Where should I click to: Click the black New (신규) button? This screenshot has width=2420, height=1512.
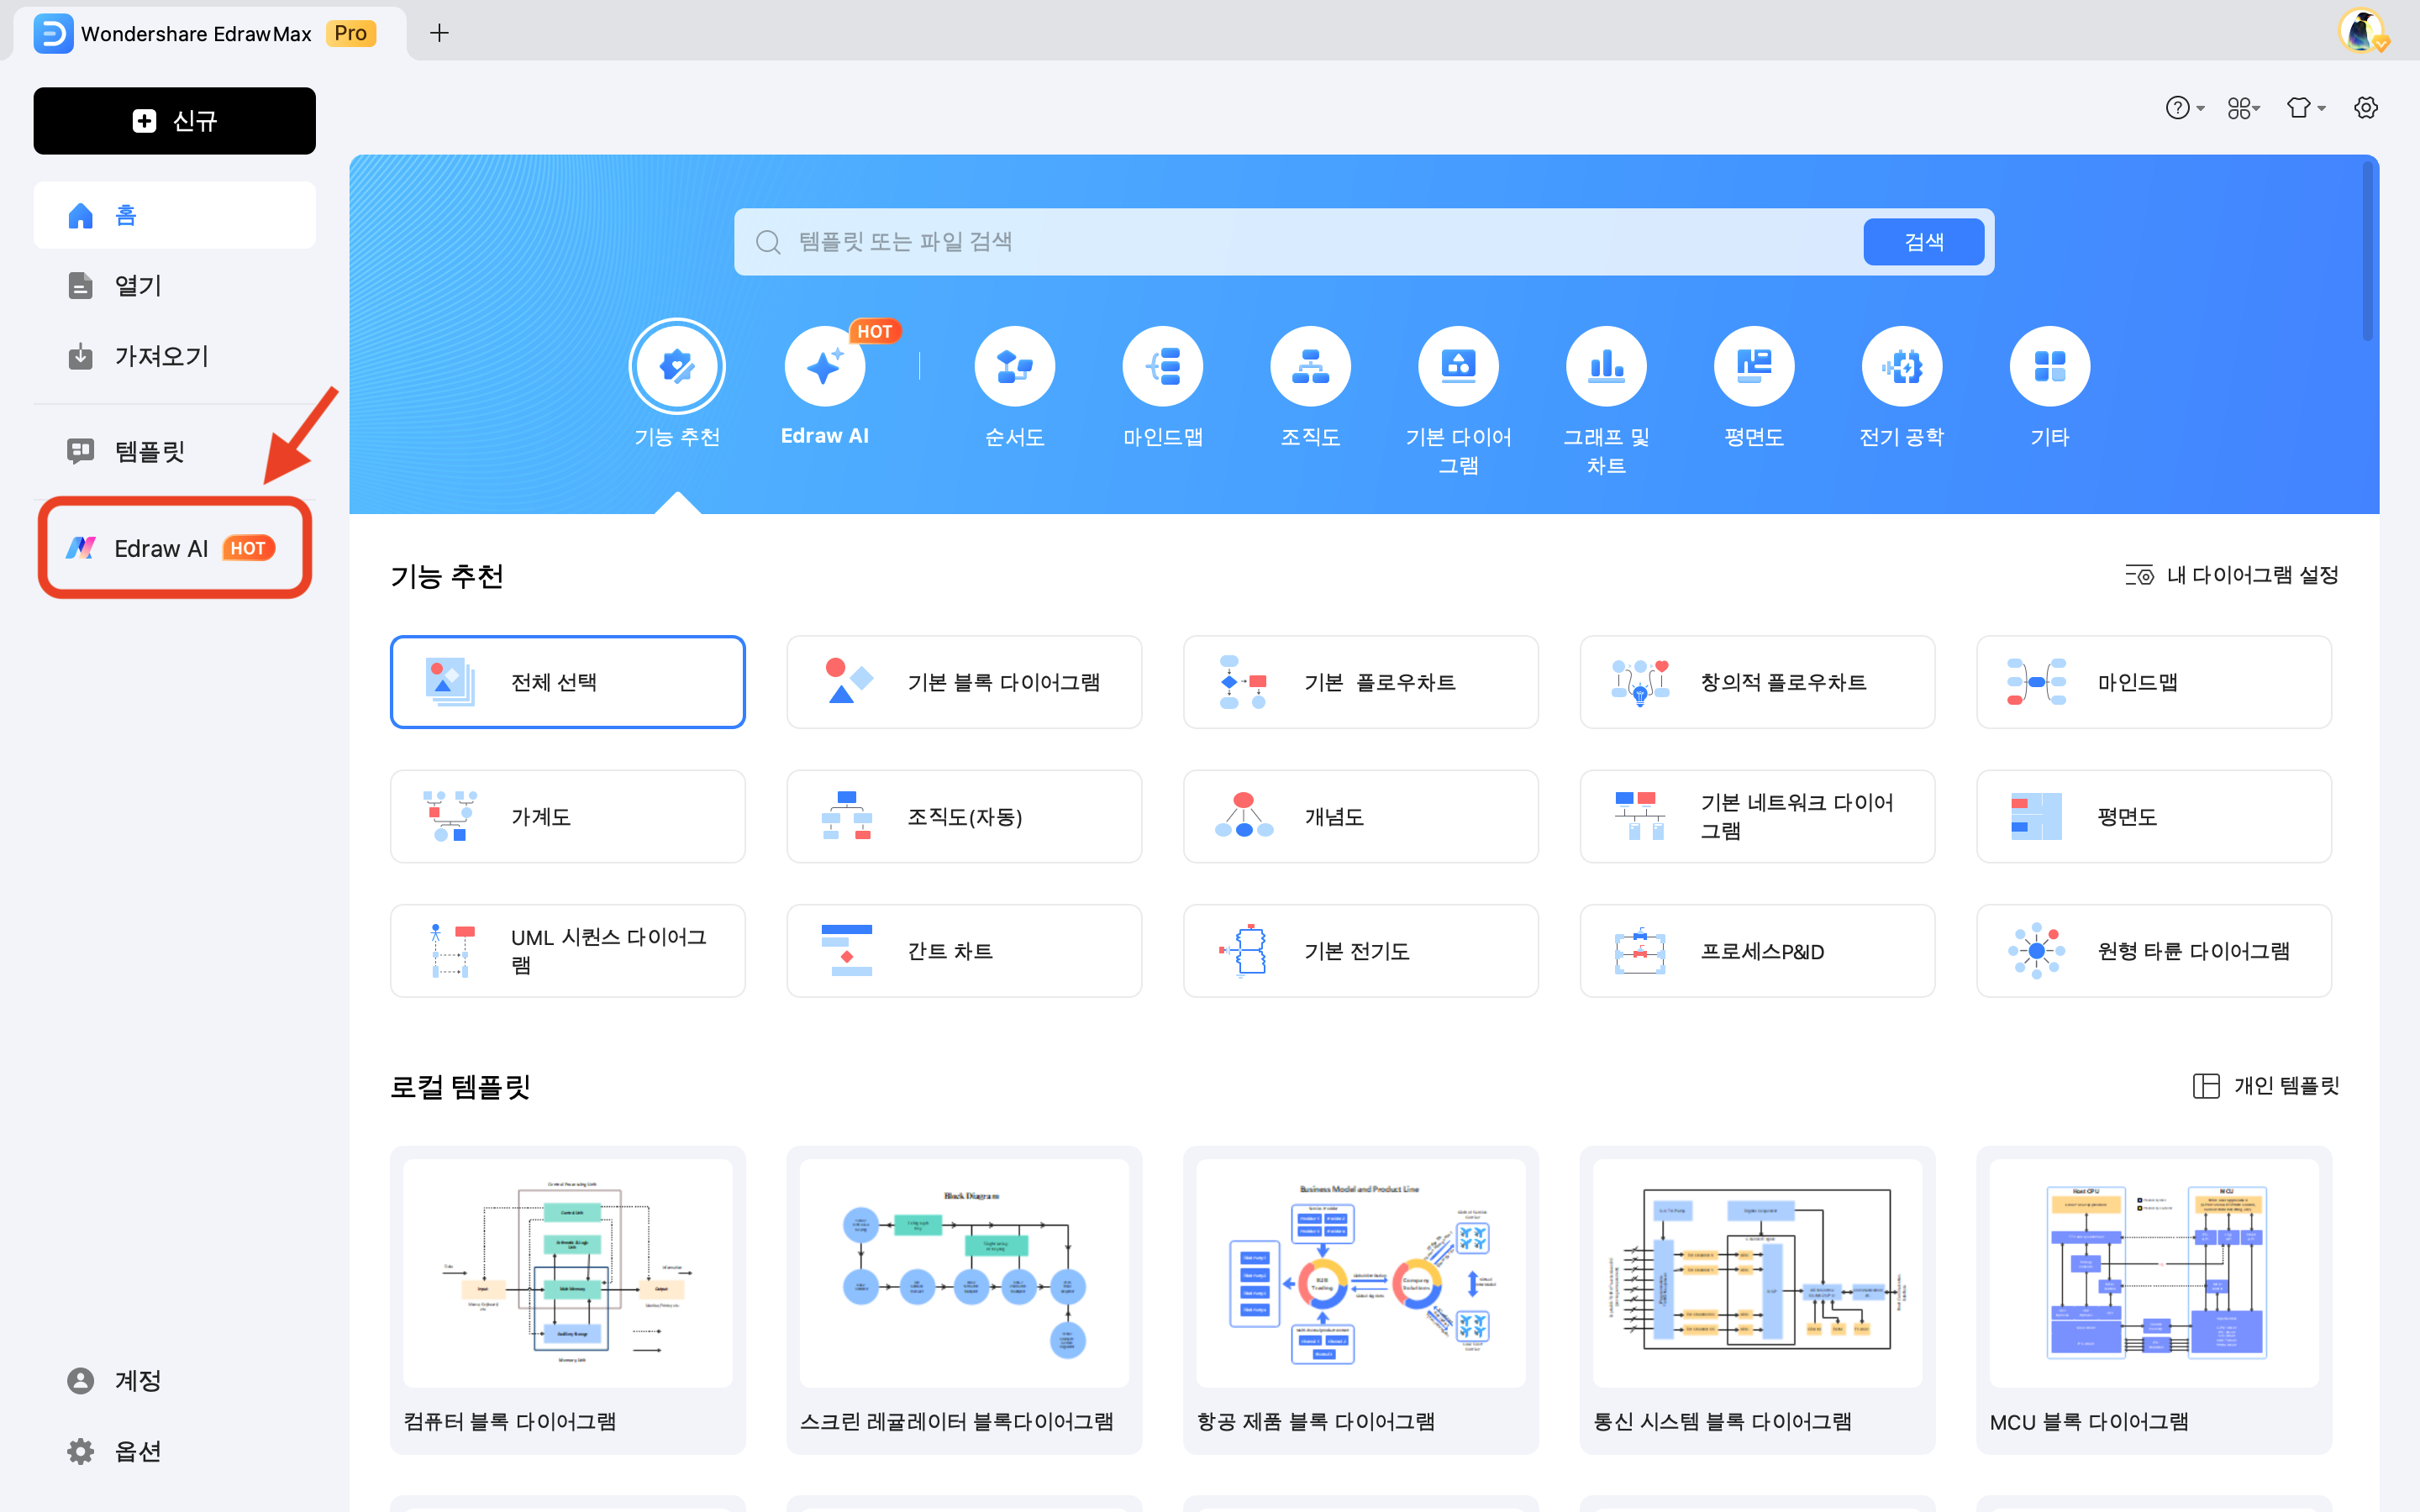tap(174, 121)
